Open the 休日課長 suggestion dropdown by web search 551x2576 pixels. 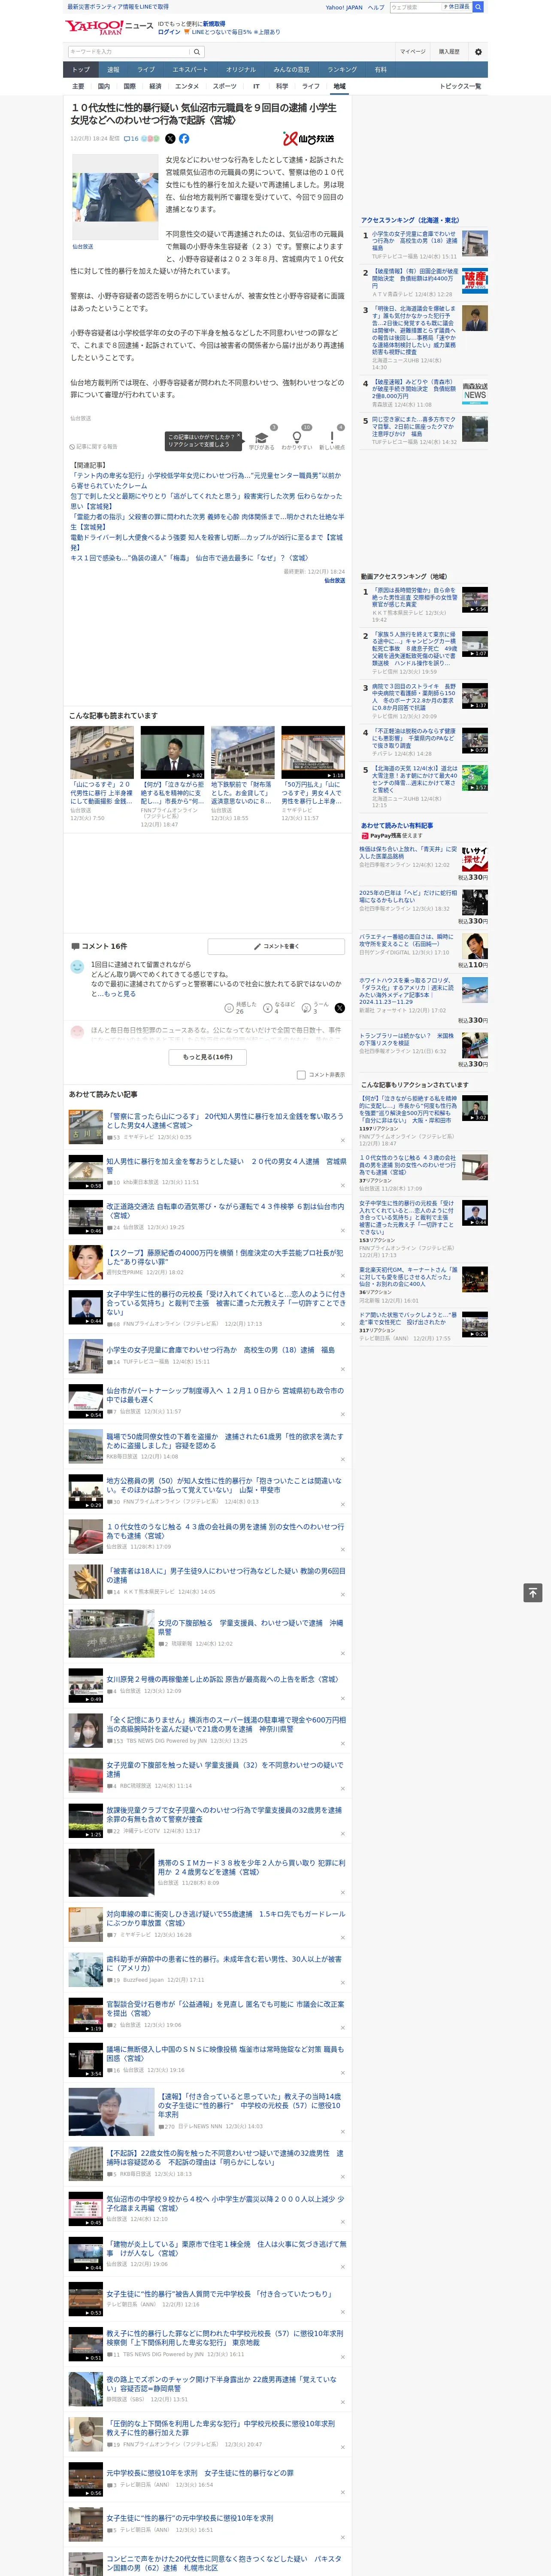coord(456,7)
